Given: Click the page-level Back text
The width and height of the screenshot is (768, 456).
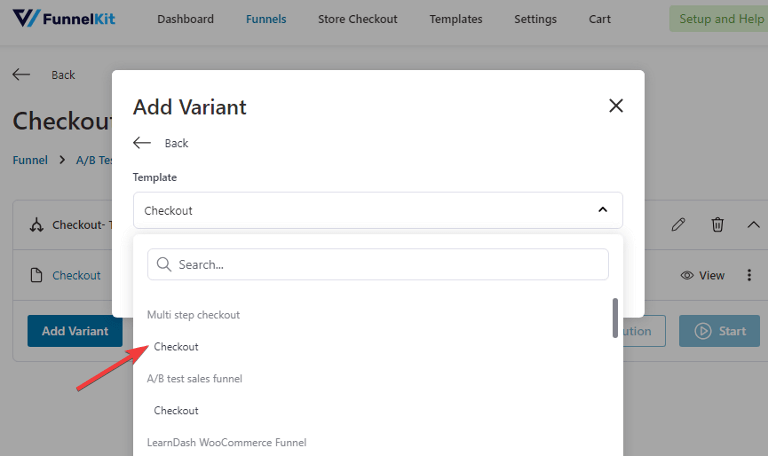Looking at the screenshot, I should click(x=63, y=75).
